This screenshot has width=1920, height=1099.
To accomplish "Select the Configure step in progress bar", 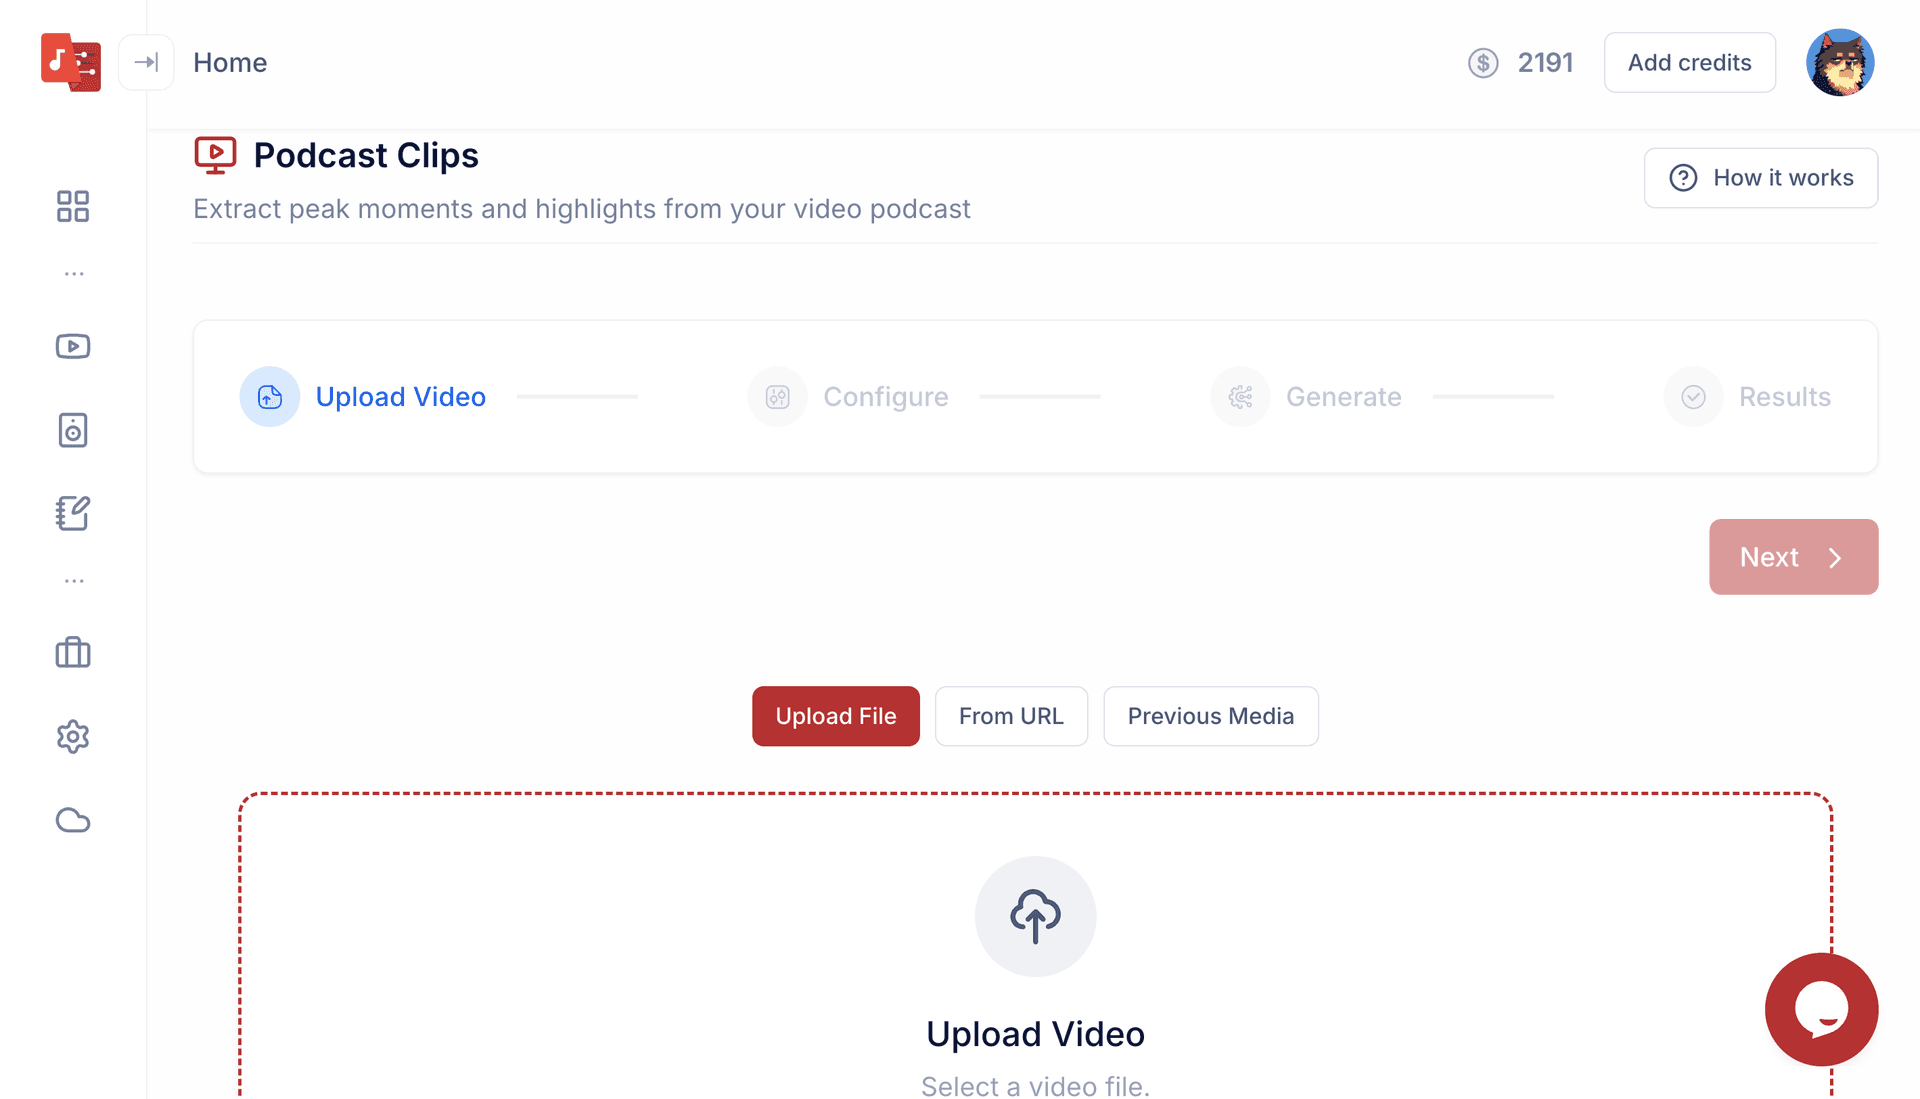I will (884, 397).
